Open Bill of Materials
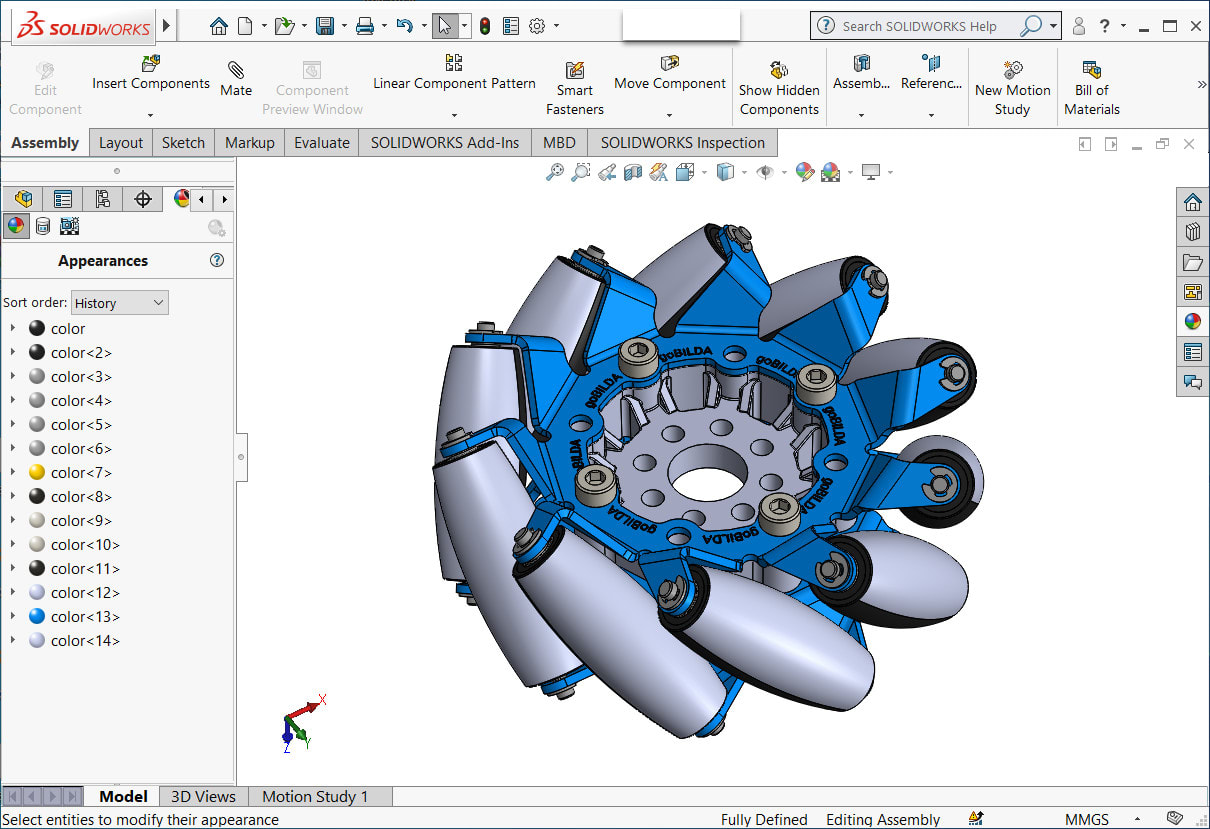 1092,88
